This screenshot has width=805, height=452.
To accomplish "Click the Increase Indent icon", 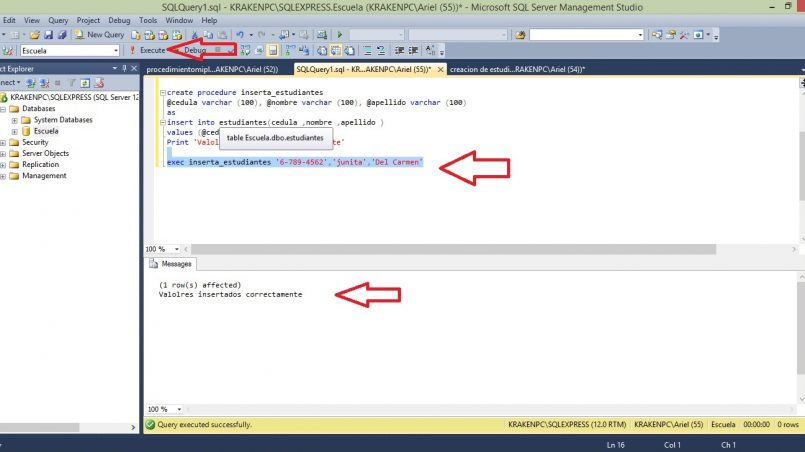I will [413, 50].
